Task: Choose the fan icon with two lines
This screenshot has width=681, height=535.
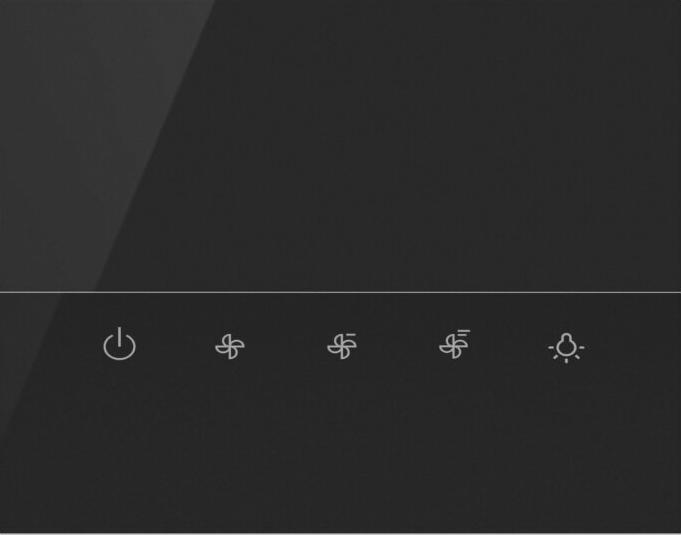Action: 342,346
